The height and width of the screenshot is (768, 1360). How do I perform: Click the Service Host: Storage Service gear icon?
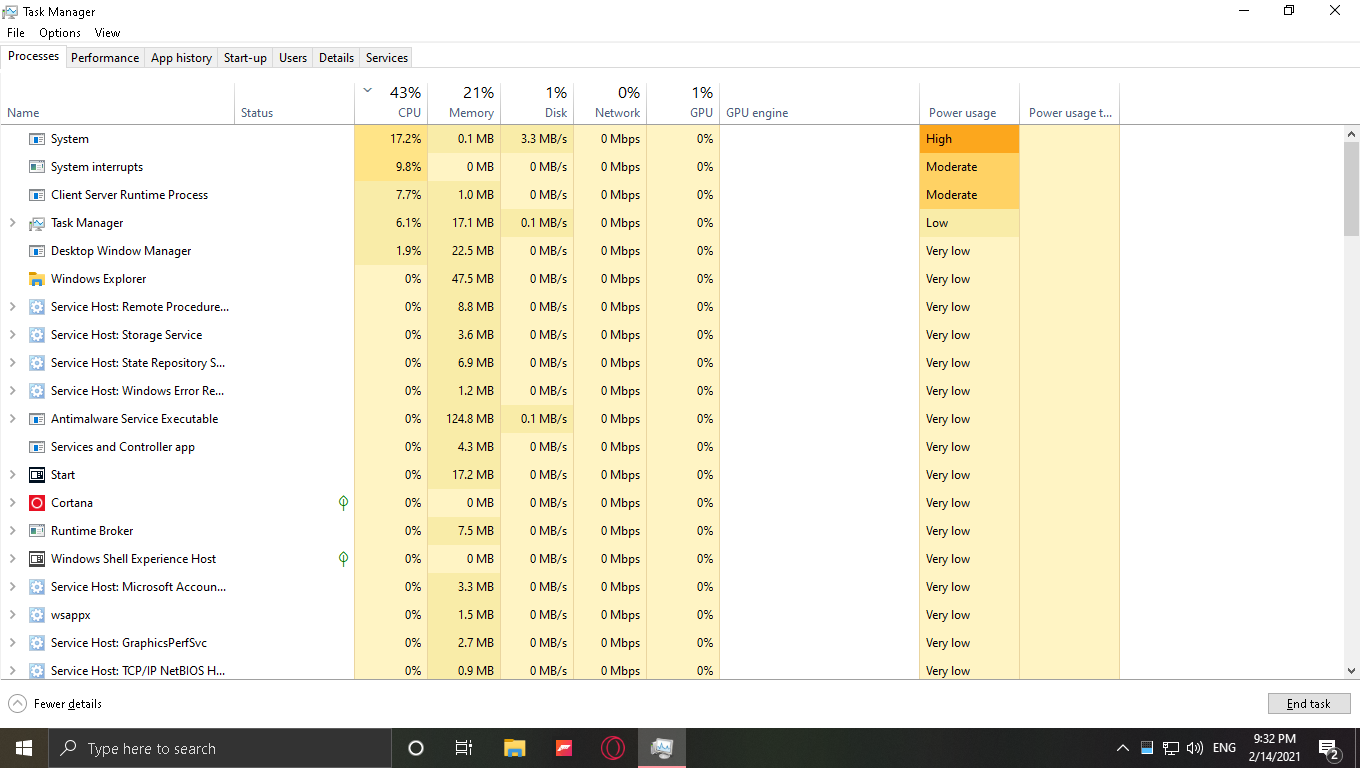click(x=37, y=335)
